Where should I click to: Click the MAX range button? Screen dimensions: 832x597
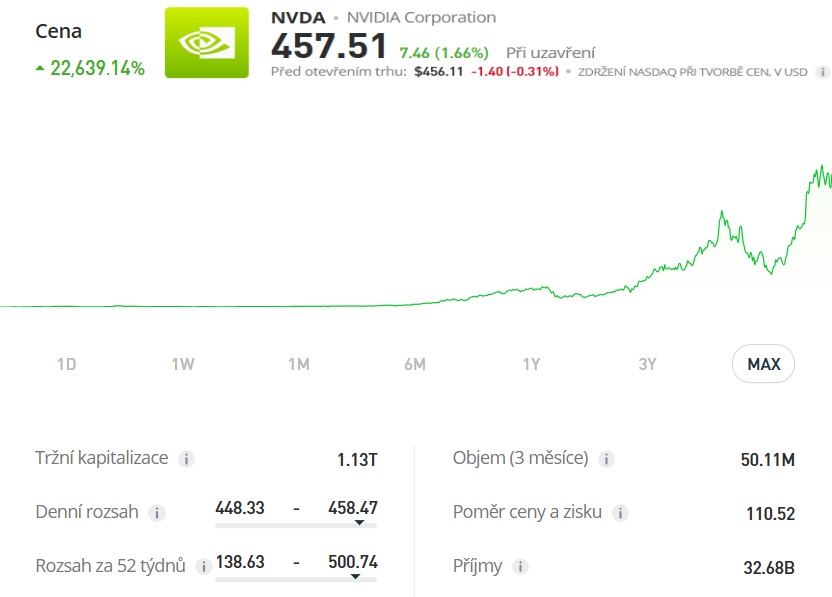[x=763, y=363]
